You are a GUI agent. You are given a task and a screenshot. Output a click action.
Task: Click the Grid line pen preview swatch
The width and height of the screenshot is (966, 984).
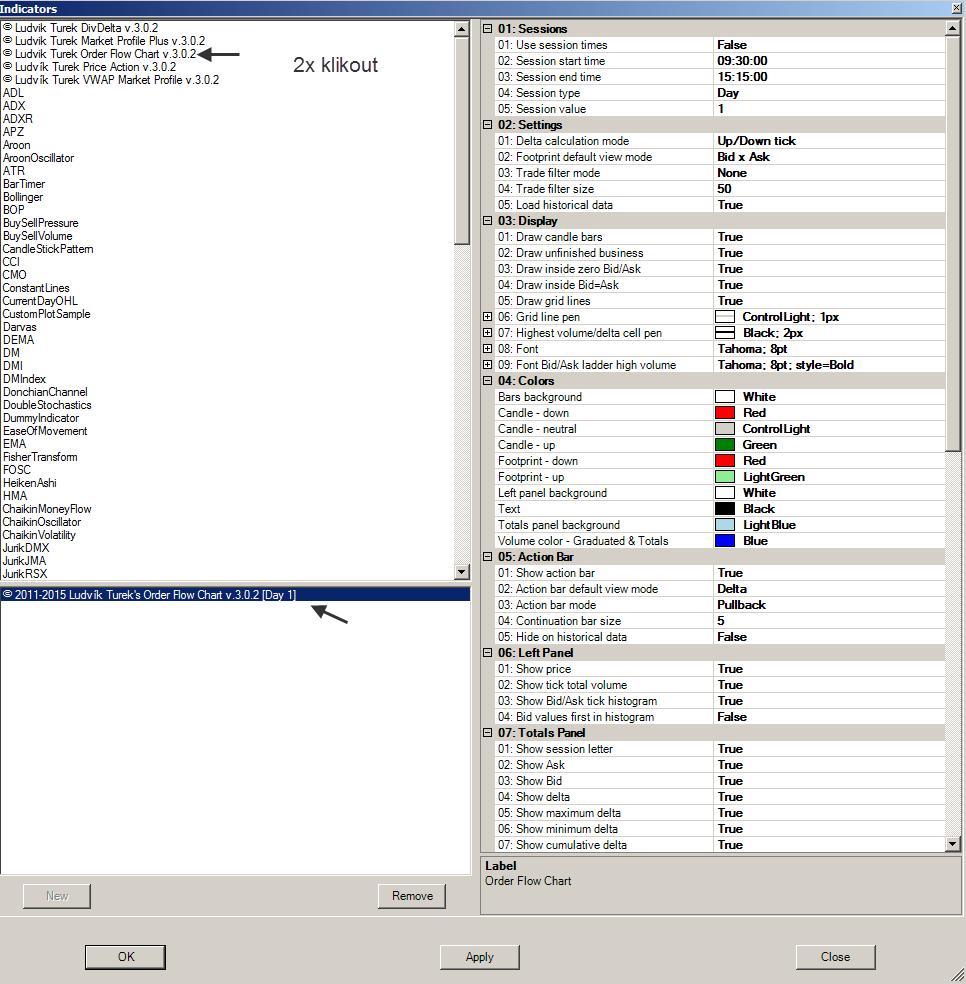pyautogui.click(x=725, y=317)
